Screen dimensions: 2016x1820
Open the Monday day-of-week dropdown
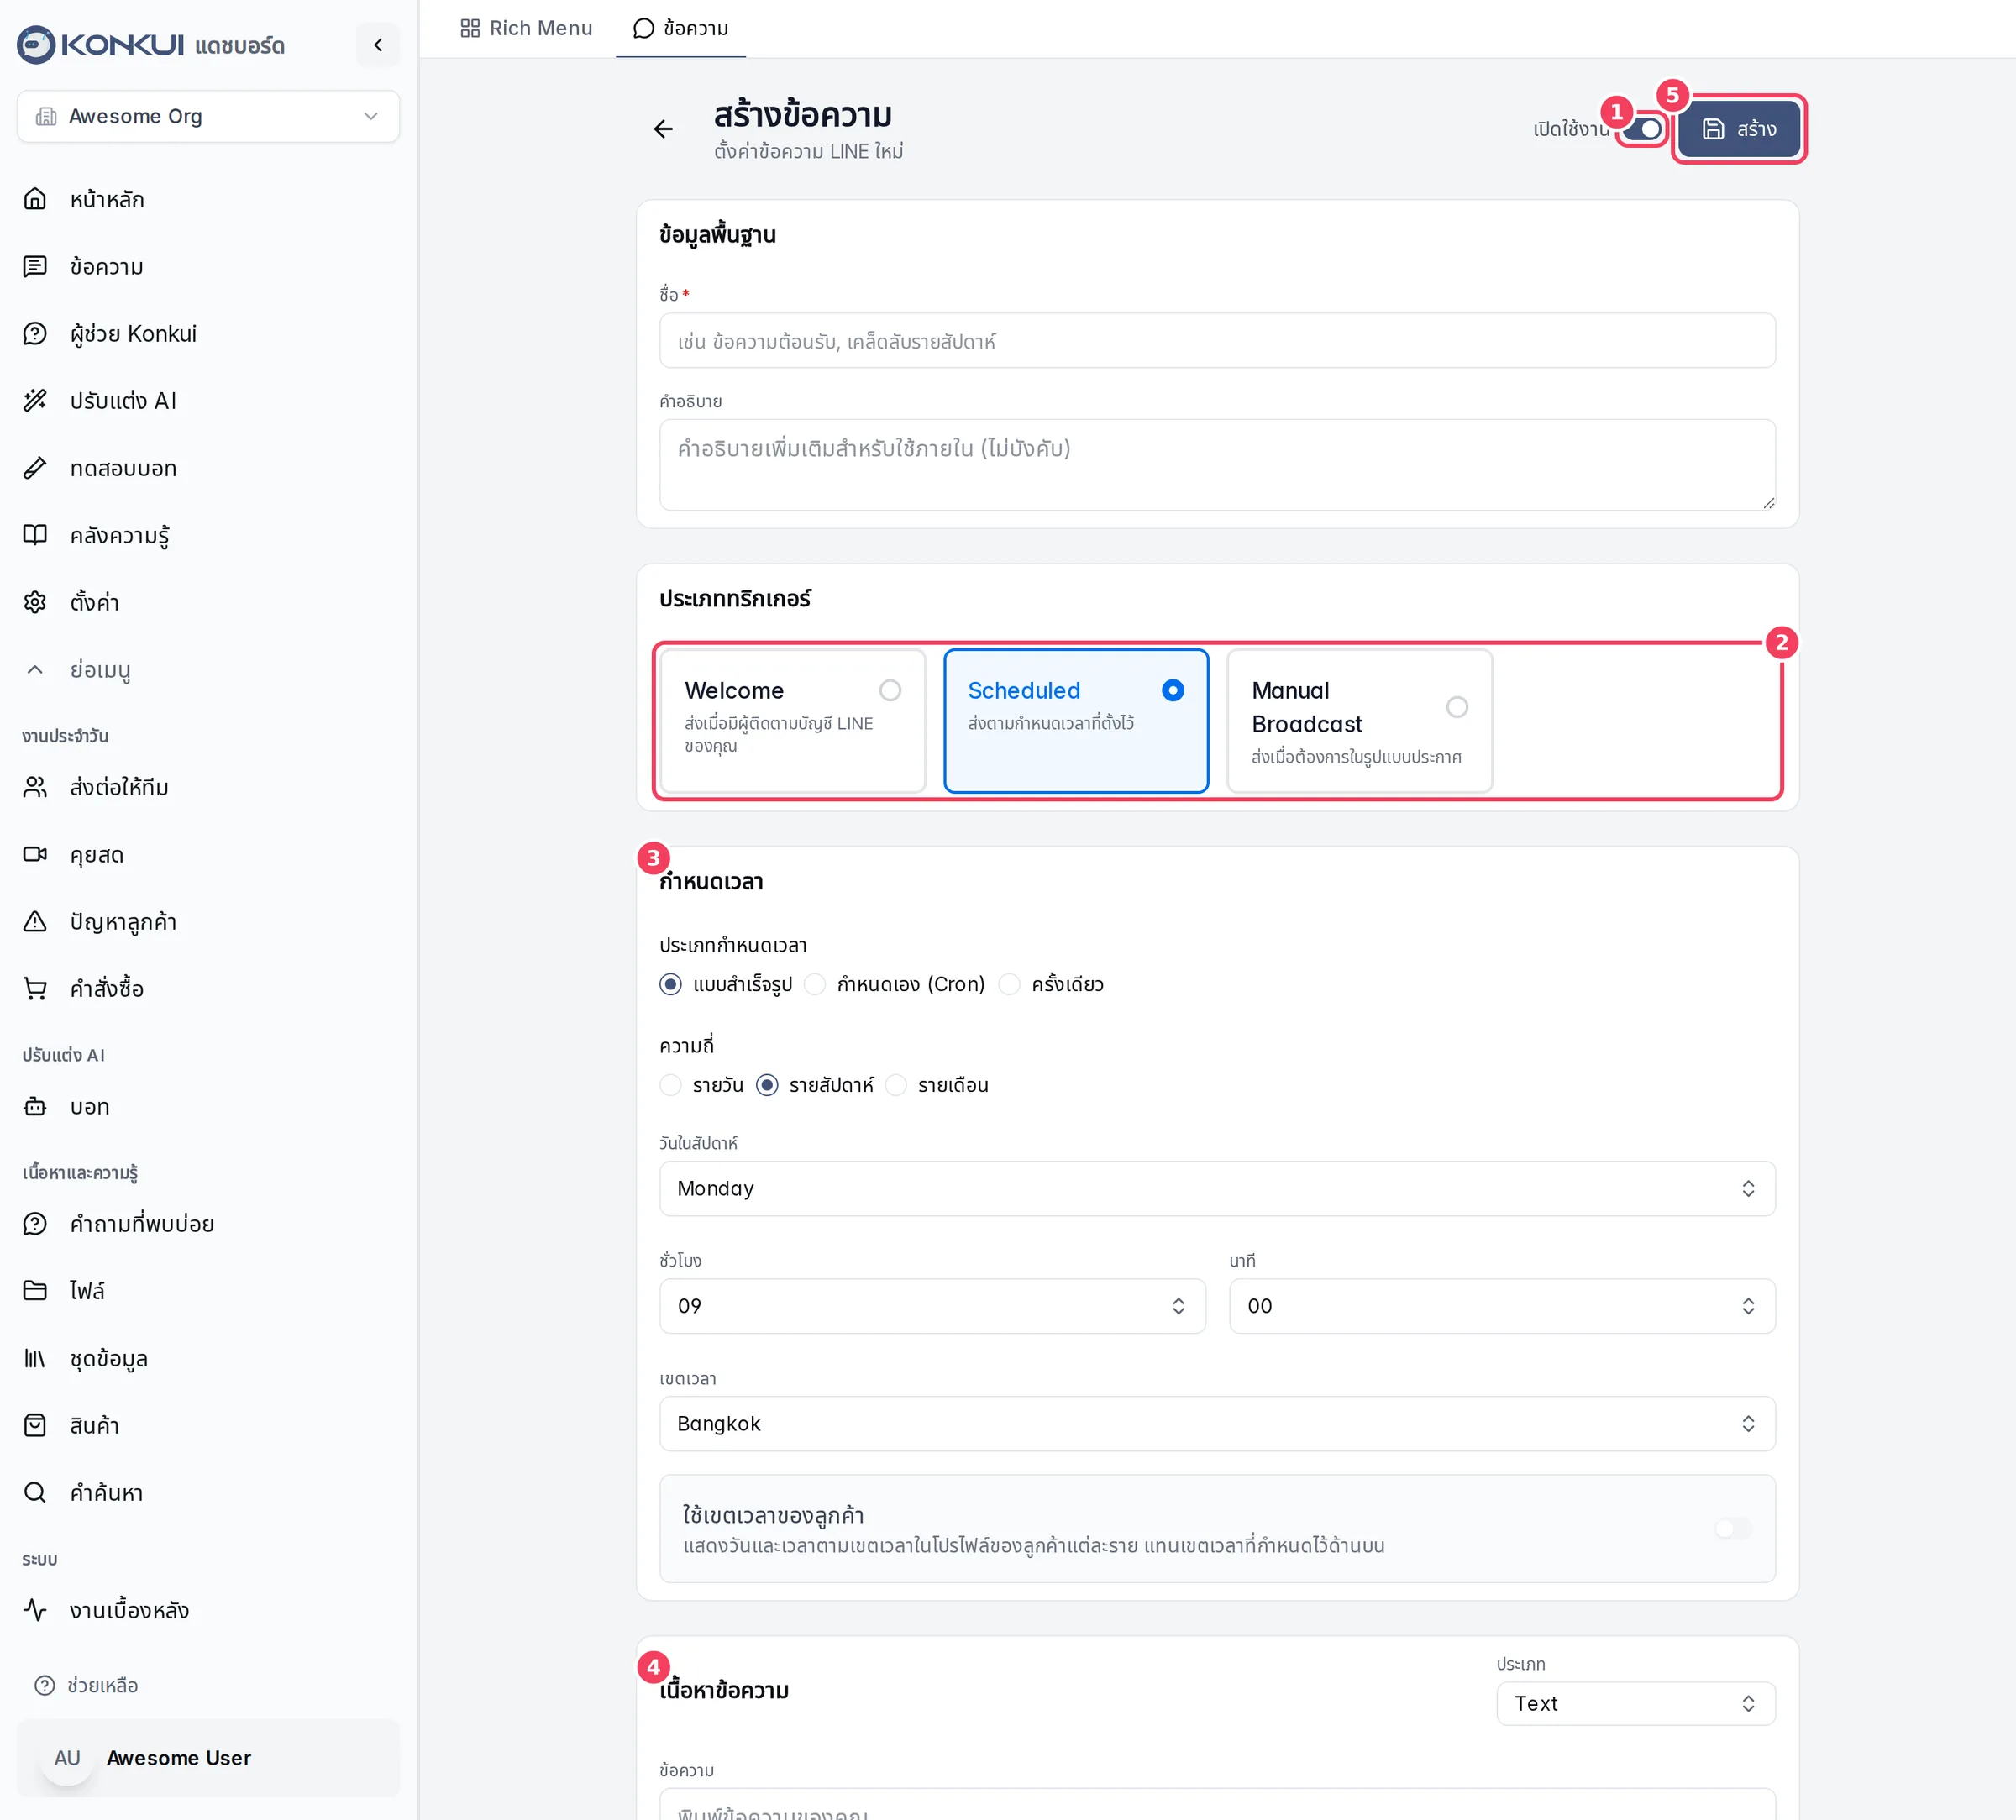coord(1217,1188)
